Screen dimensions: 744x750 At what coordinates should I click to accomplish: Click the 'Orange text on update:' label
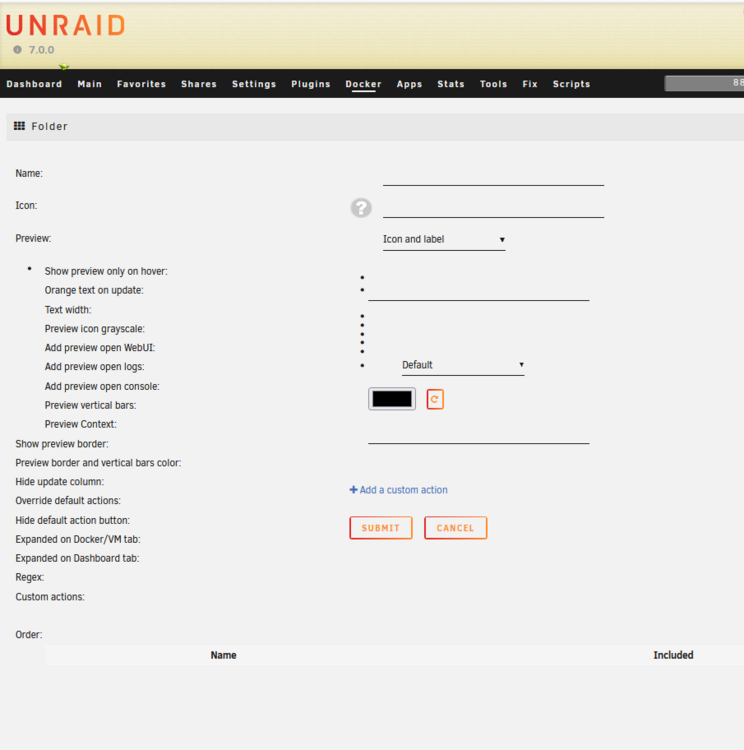94,290
